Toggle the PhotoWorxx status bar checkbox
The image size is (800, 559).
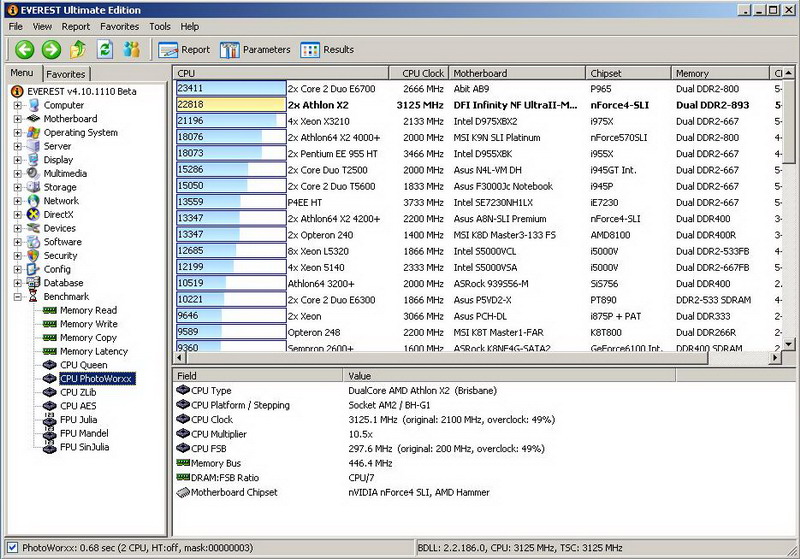click(x=11, y=548)
